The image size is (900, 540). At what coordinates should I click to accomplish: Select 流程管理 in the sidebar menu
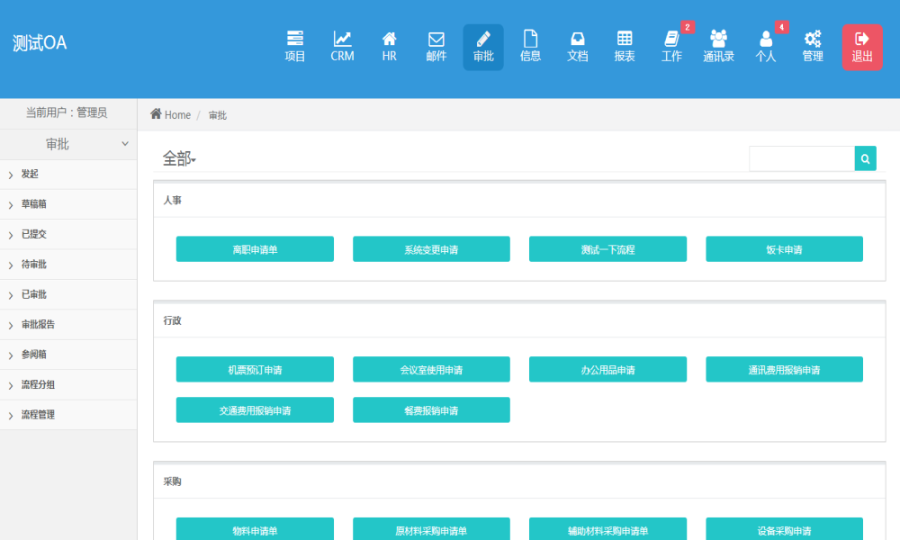pyautogui.click(x=38, y=415)
